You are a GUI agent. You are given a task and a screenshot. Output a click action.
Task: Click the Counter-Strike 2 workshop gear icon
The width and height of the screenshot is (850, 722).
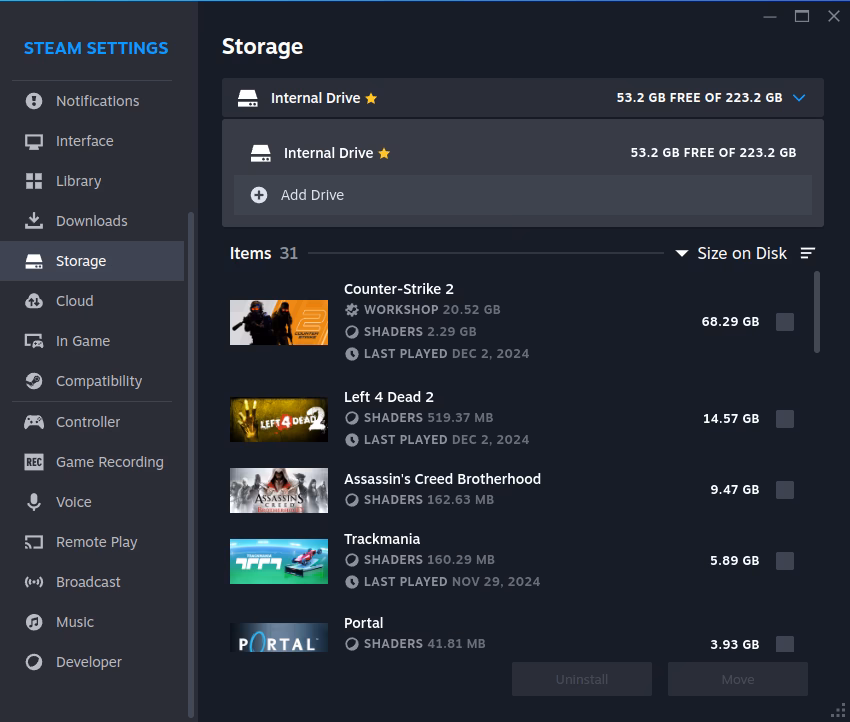(352, 310)
